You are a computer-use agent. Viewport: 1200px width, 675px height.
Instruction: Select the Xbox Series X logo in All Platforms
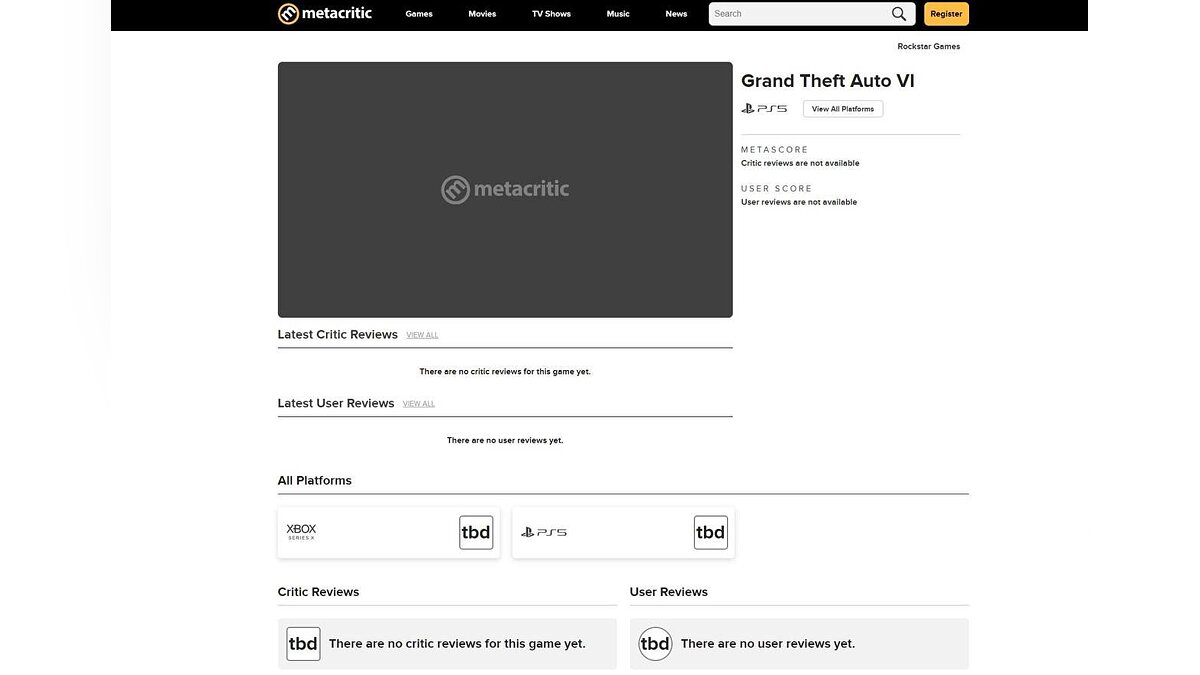point(301,532)
